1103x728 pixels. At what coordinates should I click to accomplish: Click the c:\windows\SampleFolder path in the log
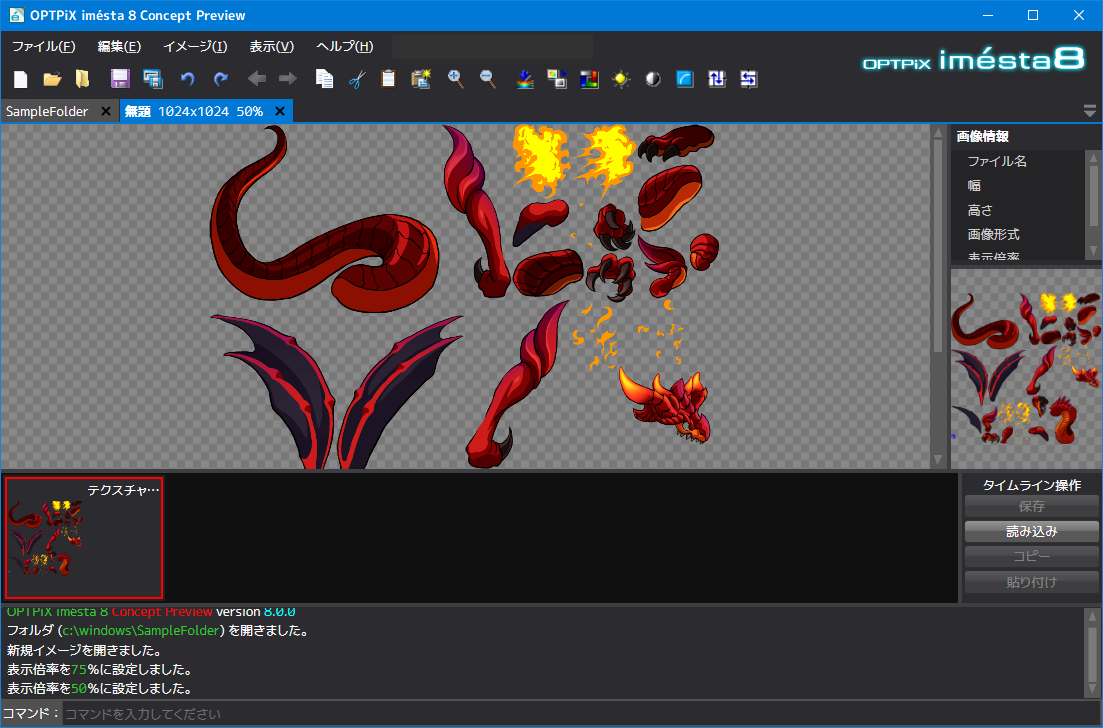[x=141, y=630]
